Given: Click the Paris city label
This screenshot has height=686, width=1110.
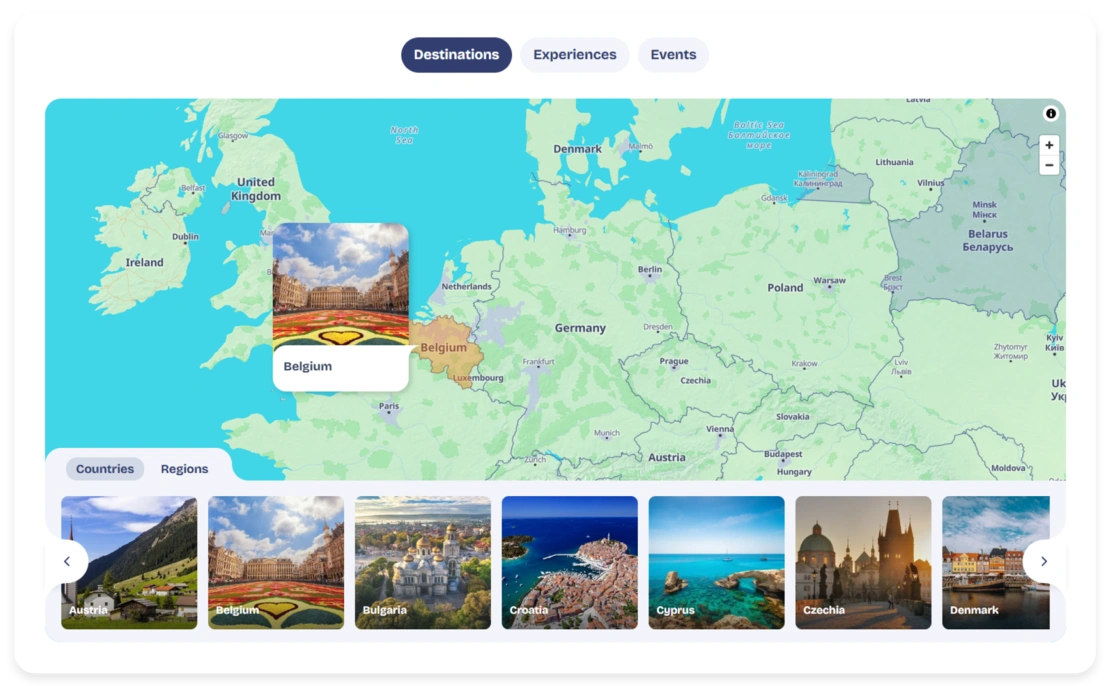Looking at the screenshot, I should pyautogui.click(x=389, y=406).
